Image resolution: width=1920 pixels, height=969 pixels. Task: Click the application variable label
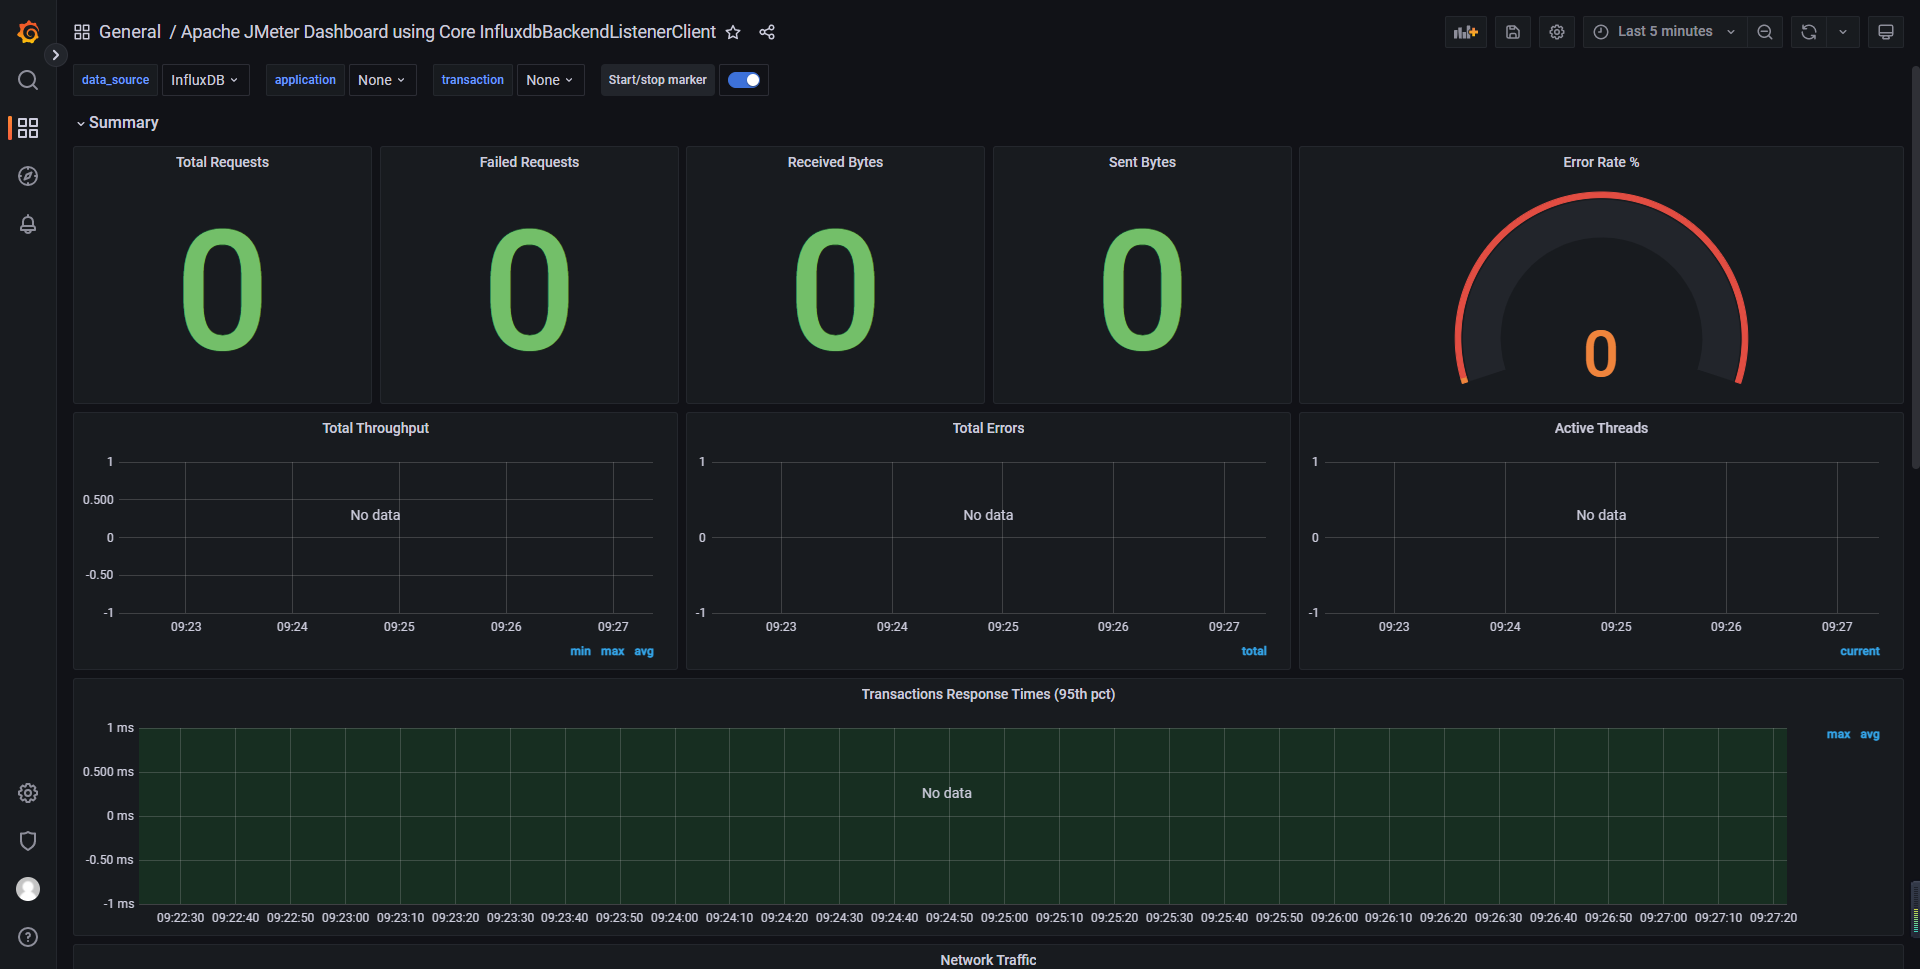pos(305,80)
